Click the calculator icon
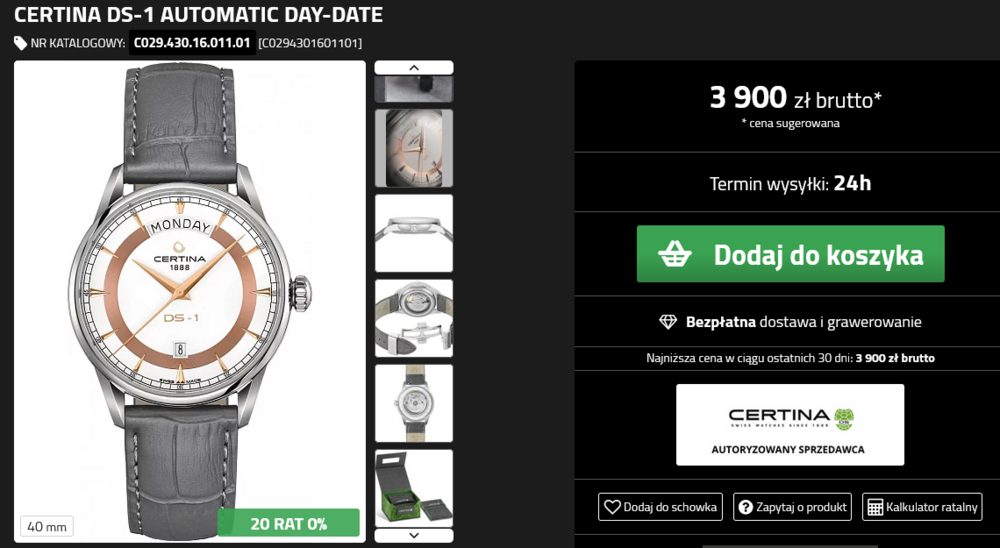The width and height of the screenshot is (1000, 548). pos(875,507)
